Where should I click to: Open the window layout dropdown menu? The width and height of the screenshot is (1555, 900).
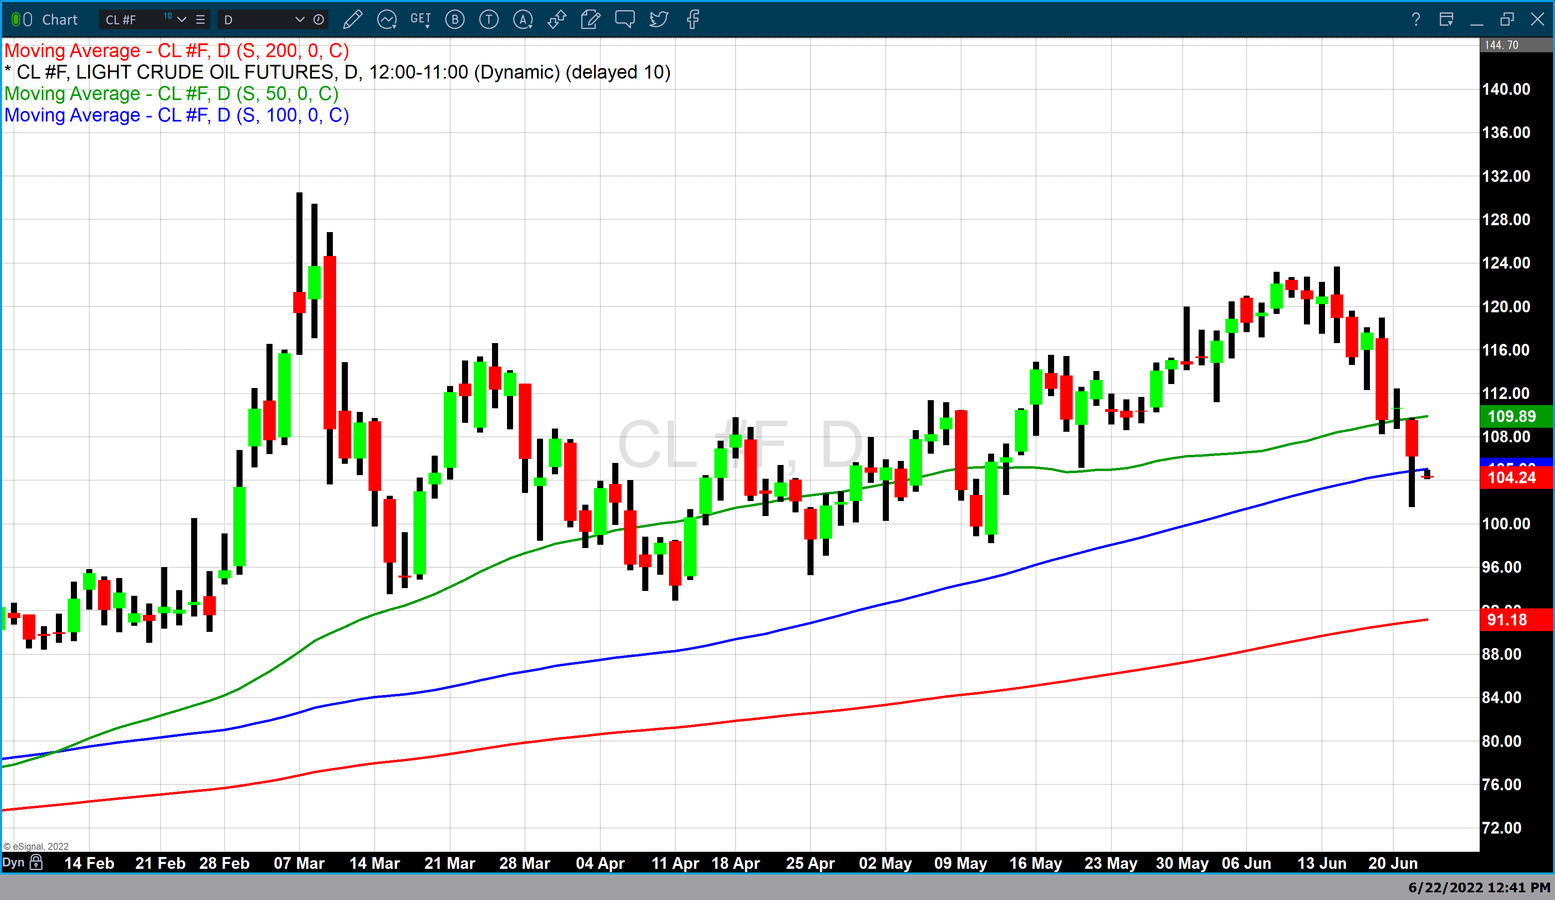(1446, 19)
